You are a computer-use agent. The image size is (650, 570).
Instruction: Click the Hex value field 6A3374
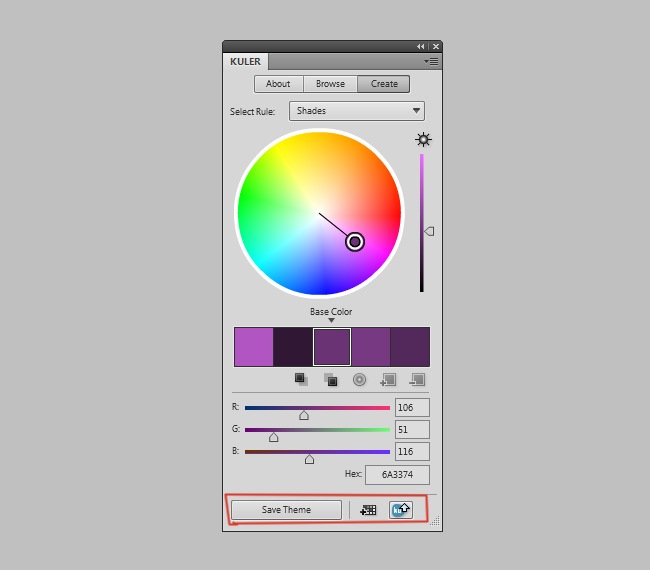click(397, 475)
